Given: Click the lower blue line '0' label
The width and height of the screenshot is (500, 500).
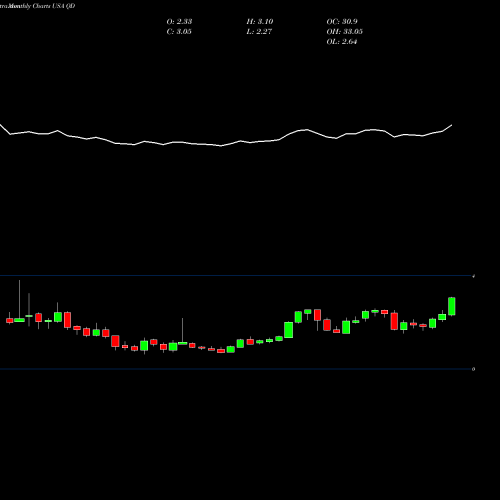Looking at the screenshot, I should [x=473, y=369].
